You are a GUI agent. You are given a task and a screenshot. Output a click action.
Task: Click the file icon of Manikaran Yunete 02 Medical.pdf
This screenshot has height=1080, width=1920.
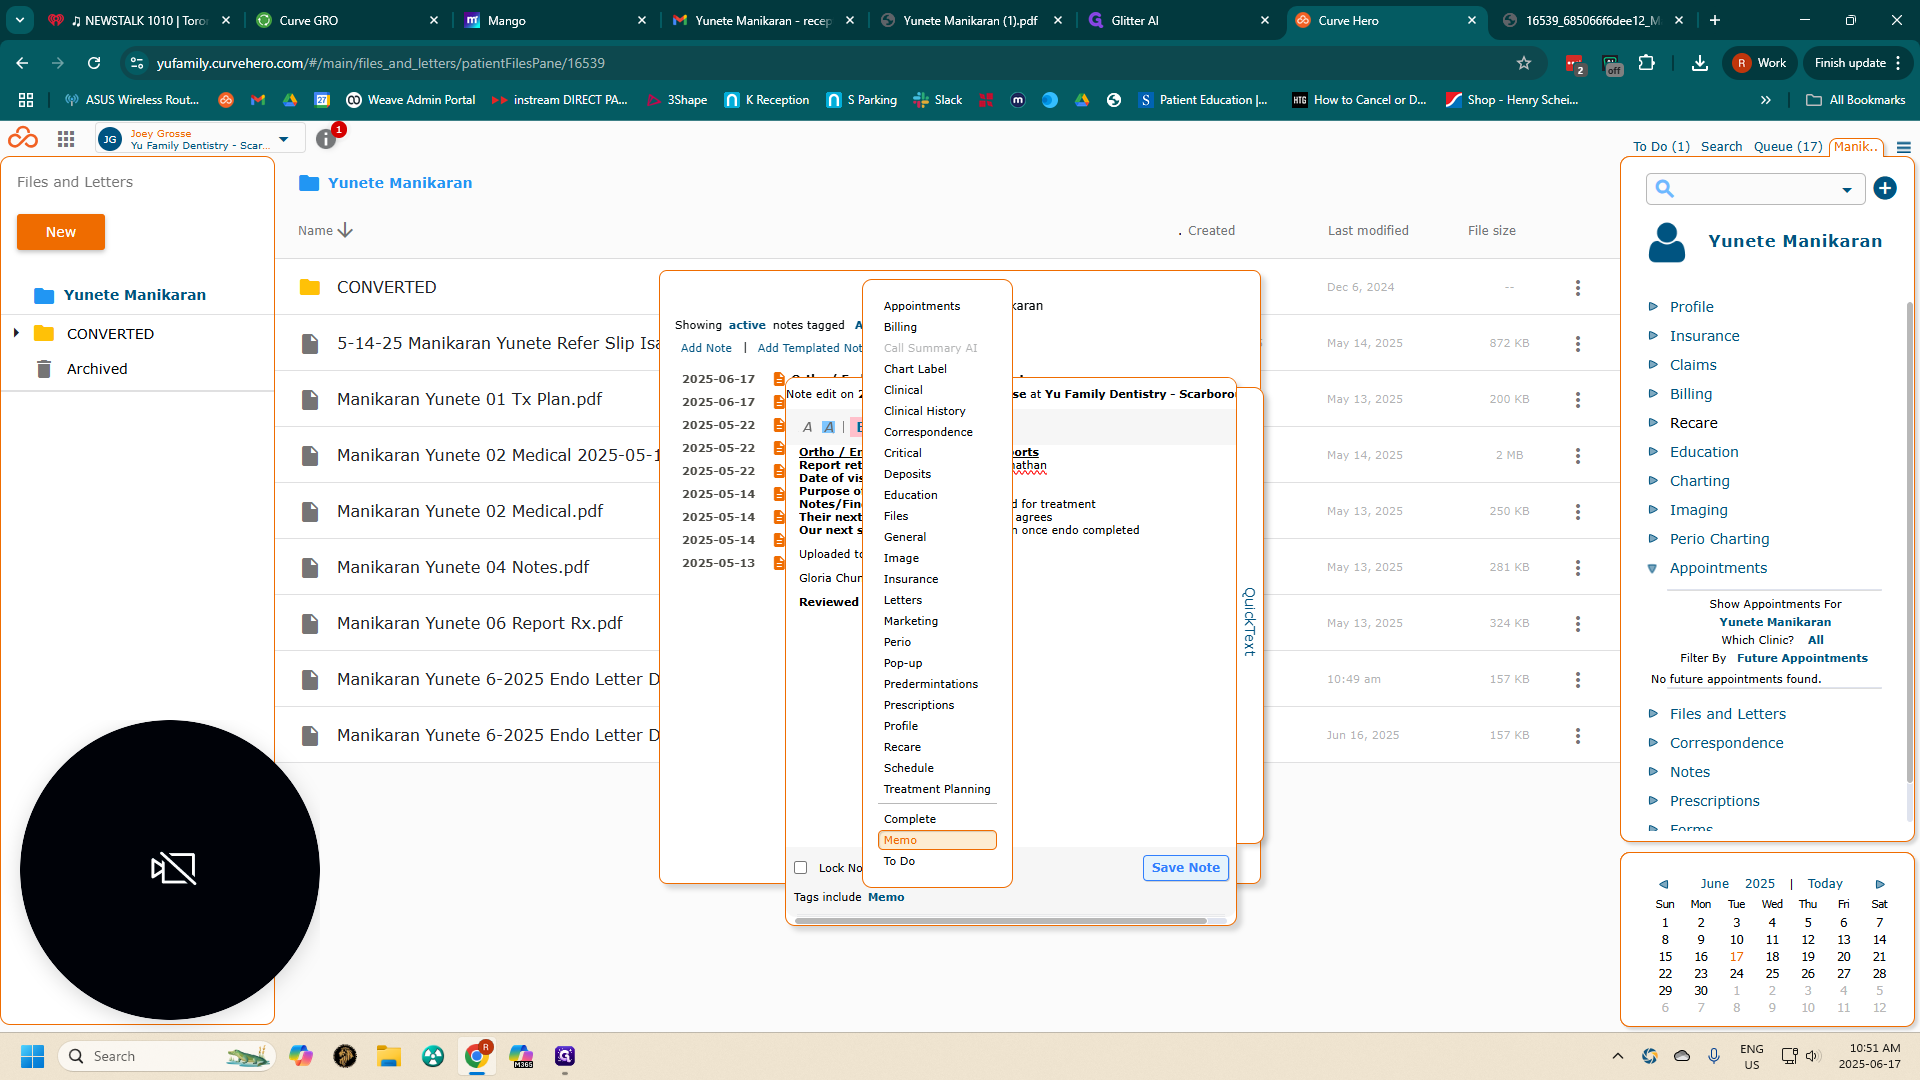coord(310,511)
